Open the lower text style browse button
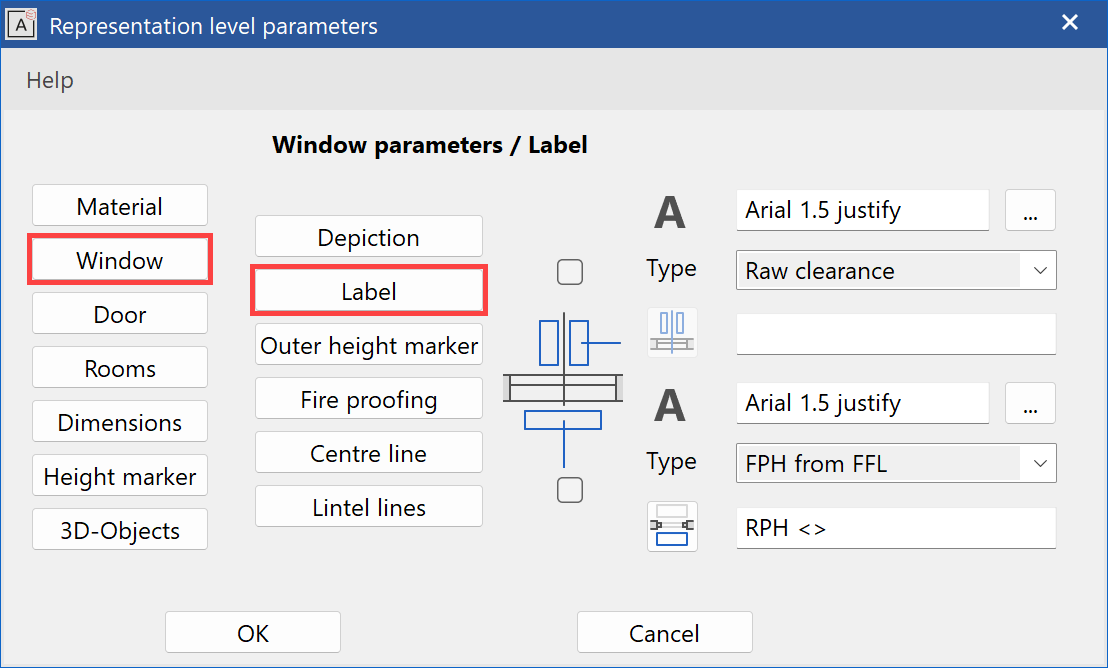1108x668 pixels. tap(1030, 403)
